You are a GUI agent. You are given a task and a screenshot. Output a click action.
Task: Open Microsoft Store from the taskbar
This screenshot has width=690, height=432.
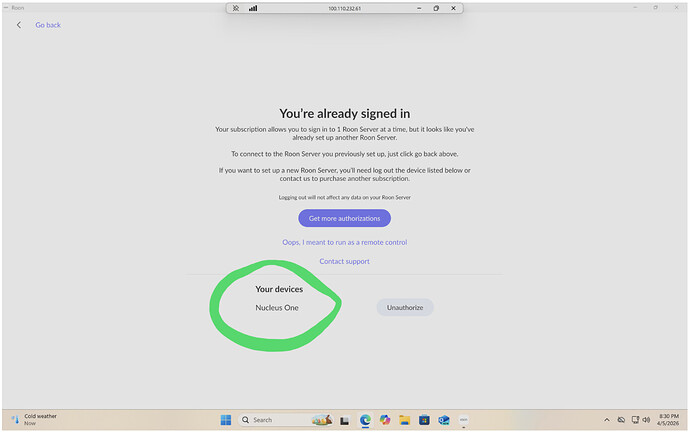424,420
